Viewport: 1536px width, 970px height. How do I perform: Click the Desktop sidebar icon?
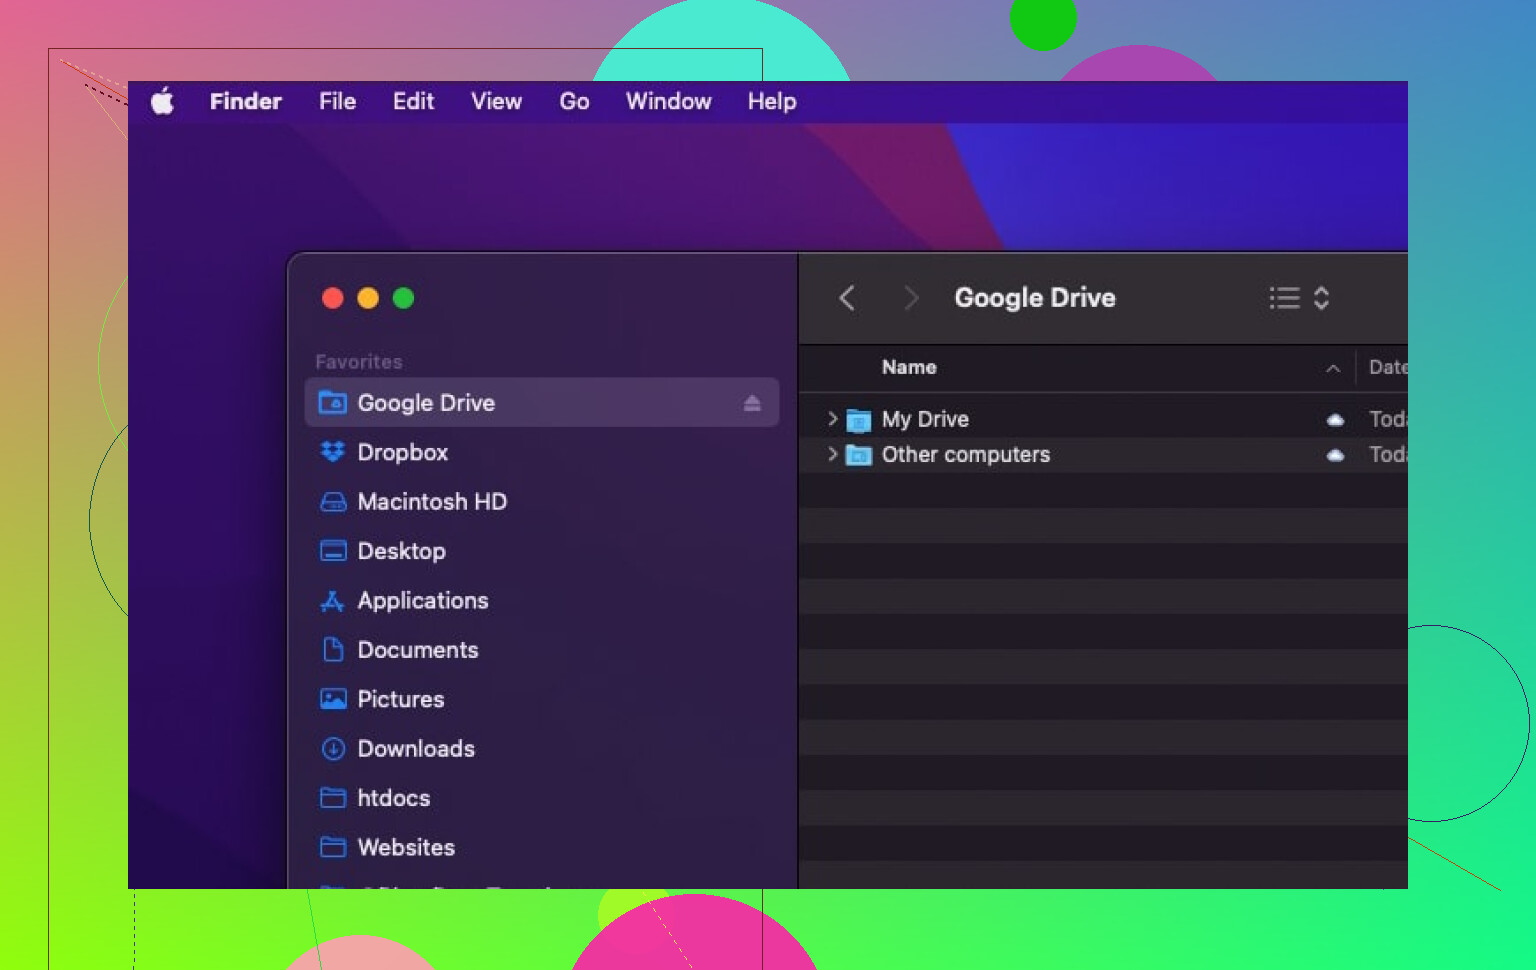[333, 551]
